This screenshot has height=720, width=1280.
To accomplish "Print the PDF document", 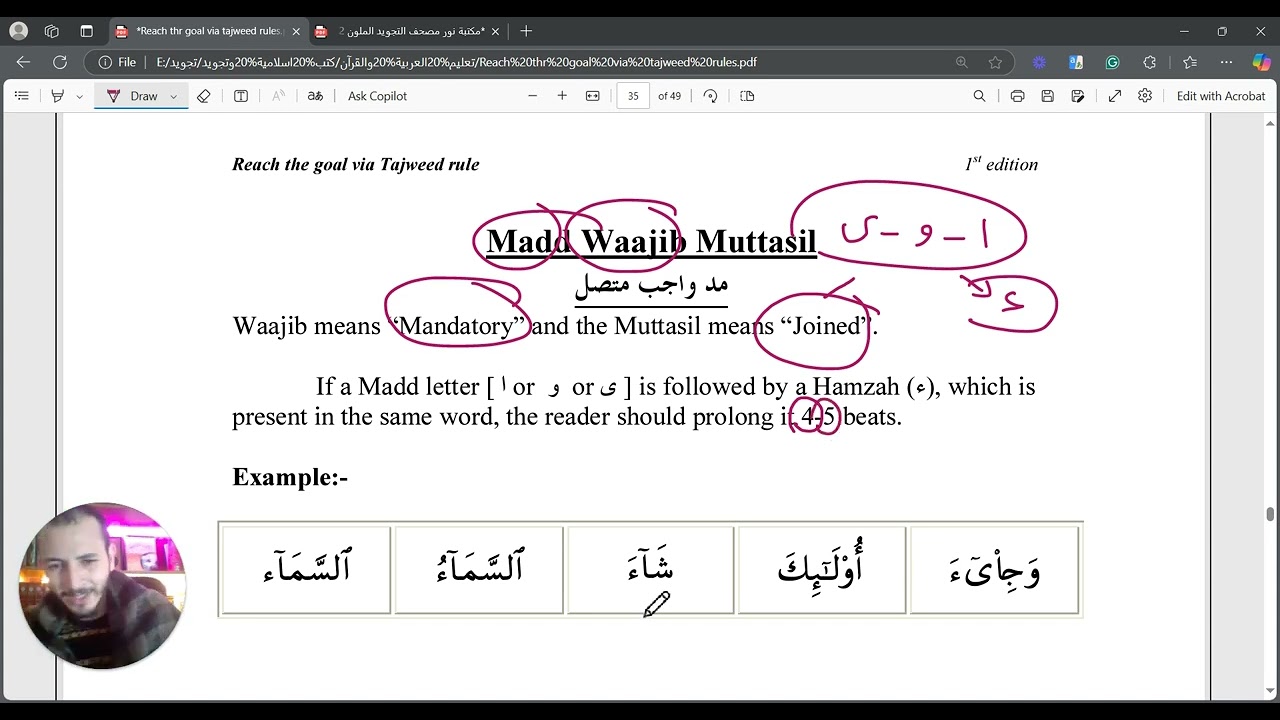I will coord(1017,96).
